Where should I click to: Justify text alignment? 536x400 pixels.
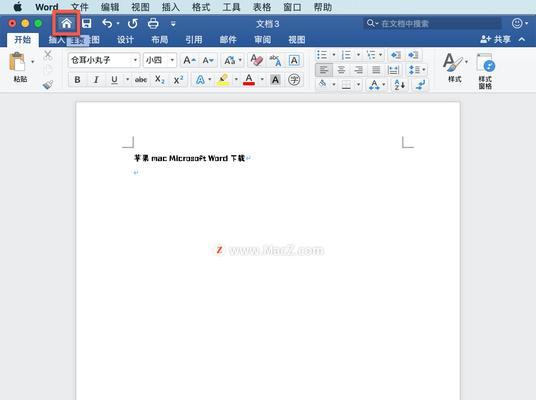(x=376, y=70)
